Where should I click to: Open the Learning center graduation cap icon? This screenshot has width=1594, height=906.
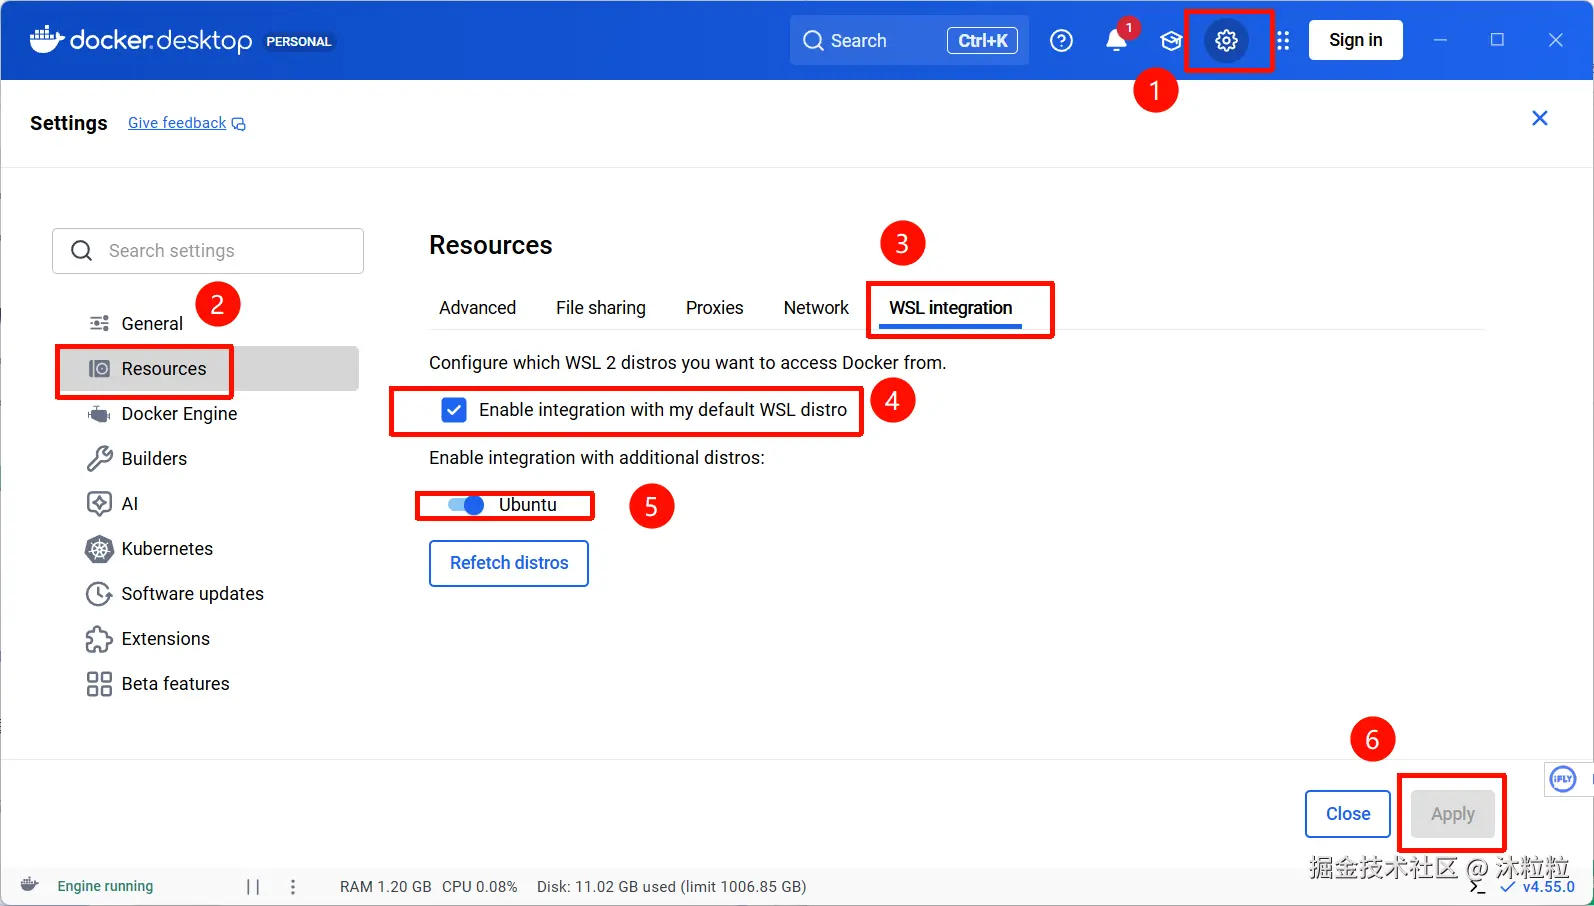[1171, 41]
